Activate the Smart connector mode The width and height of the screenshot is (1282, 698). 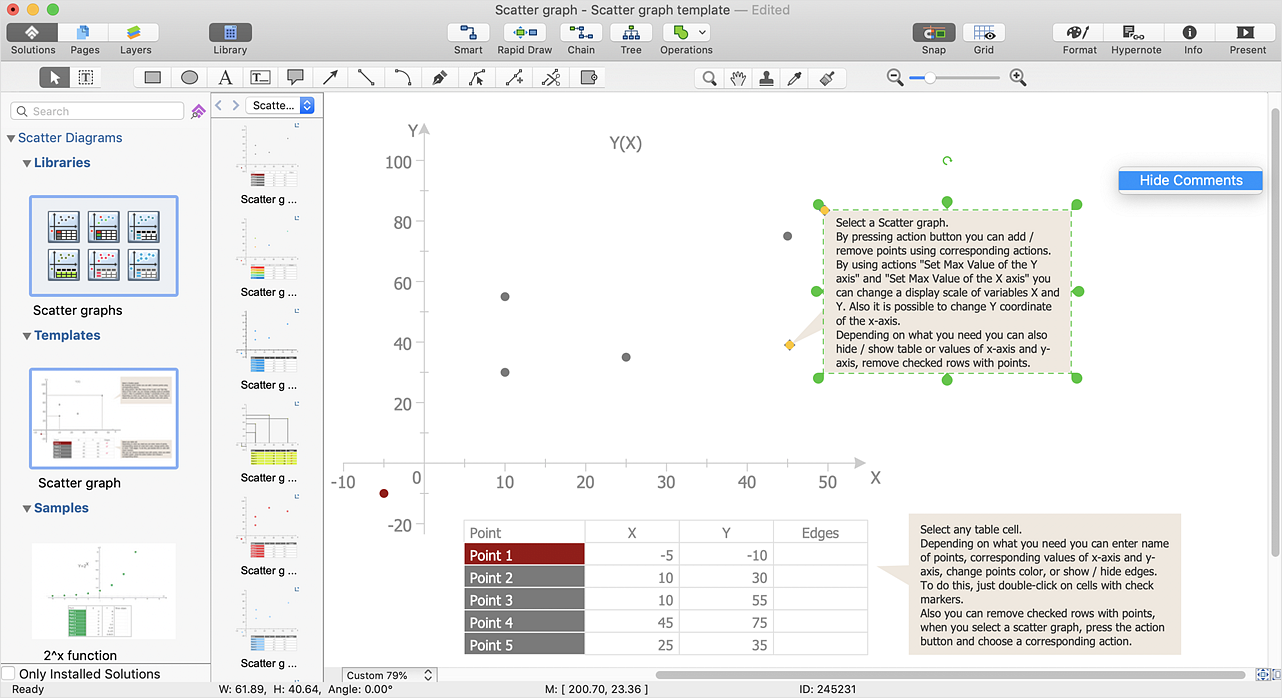coord(468,33)
